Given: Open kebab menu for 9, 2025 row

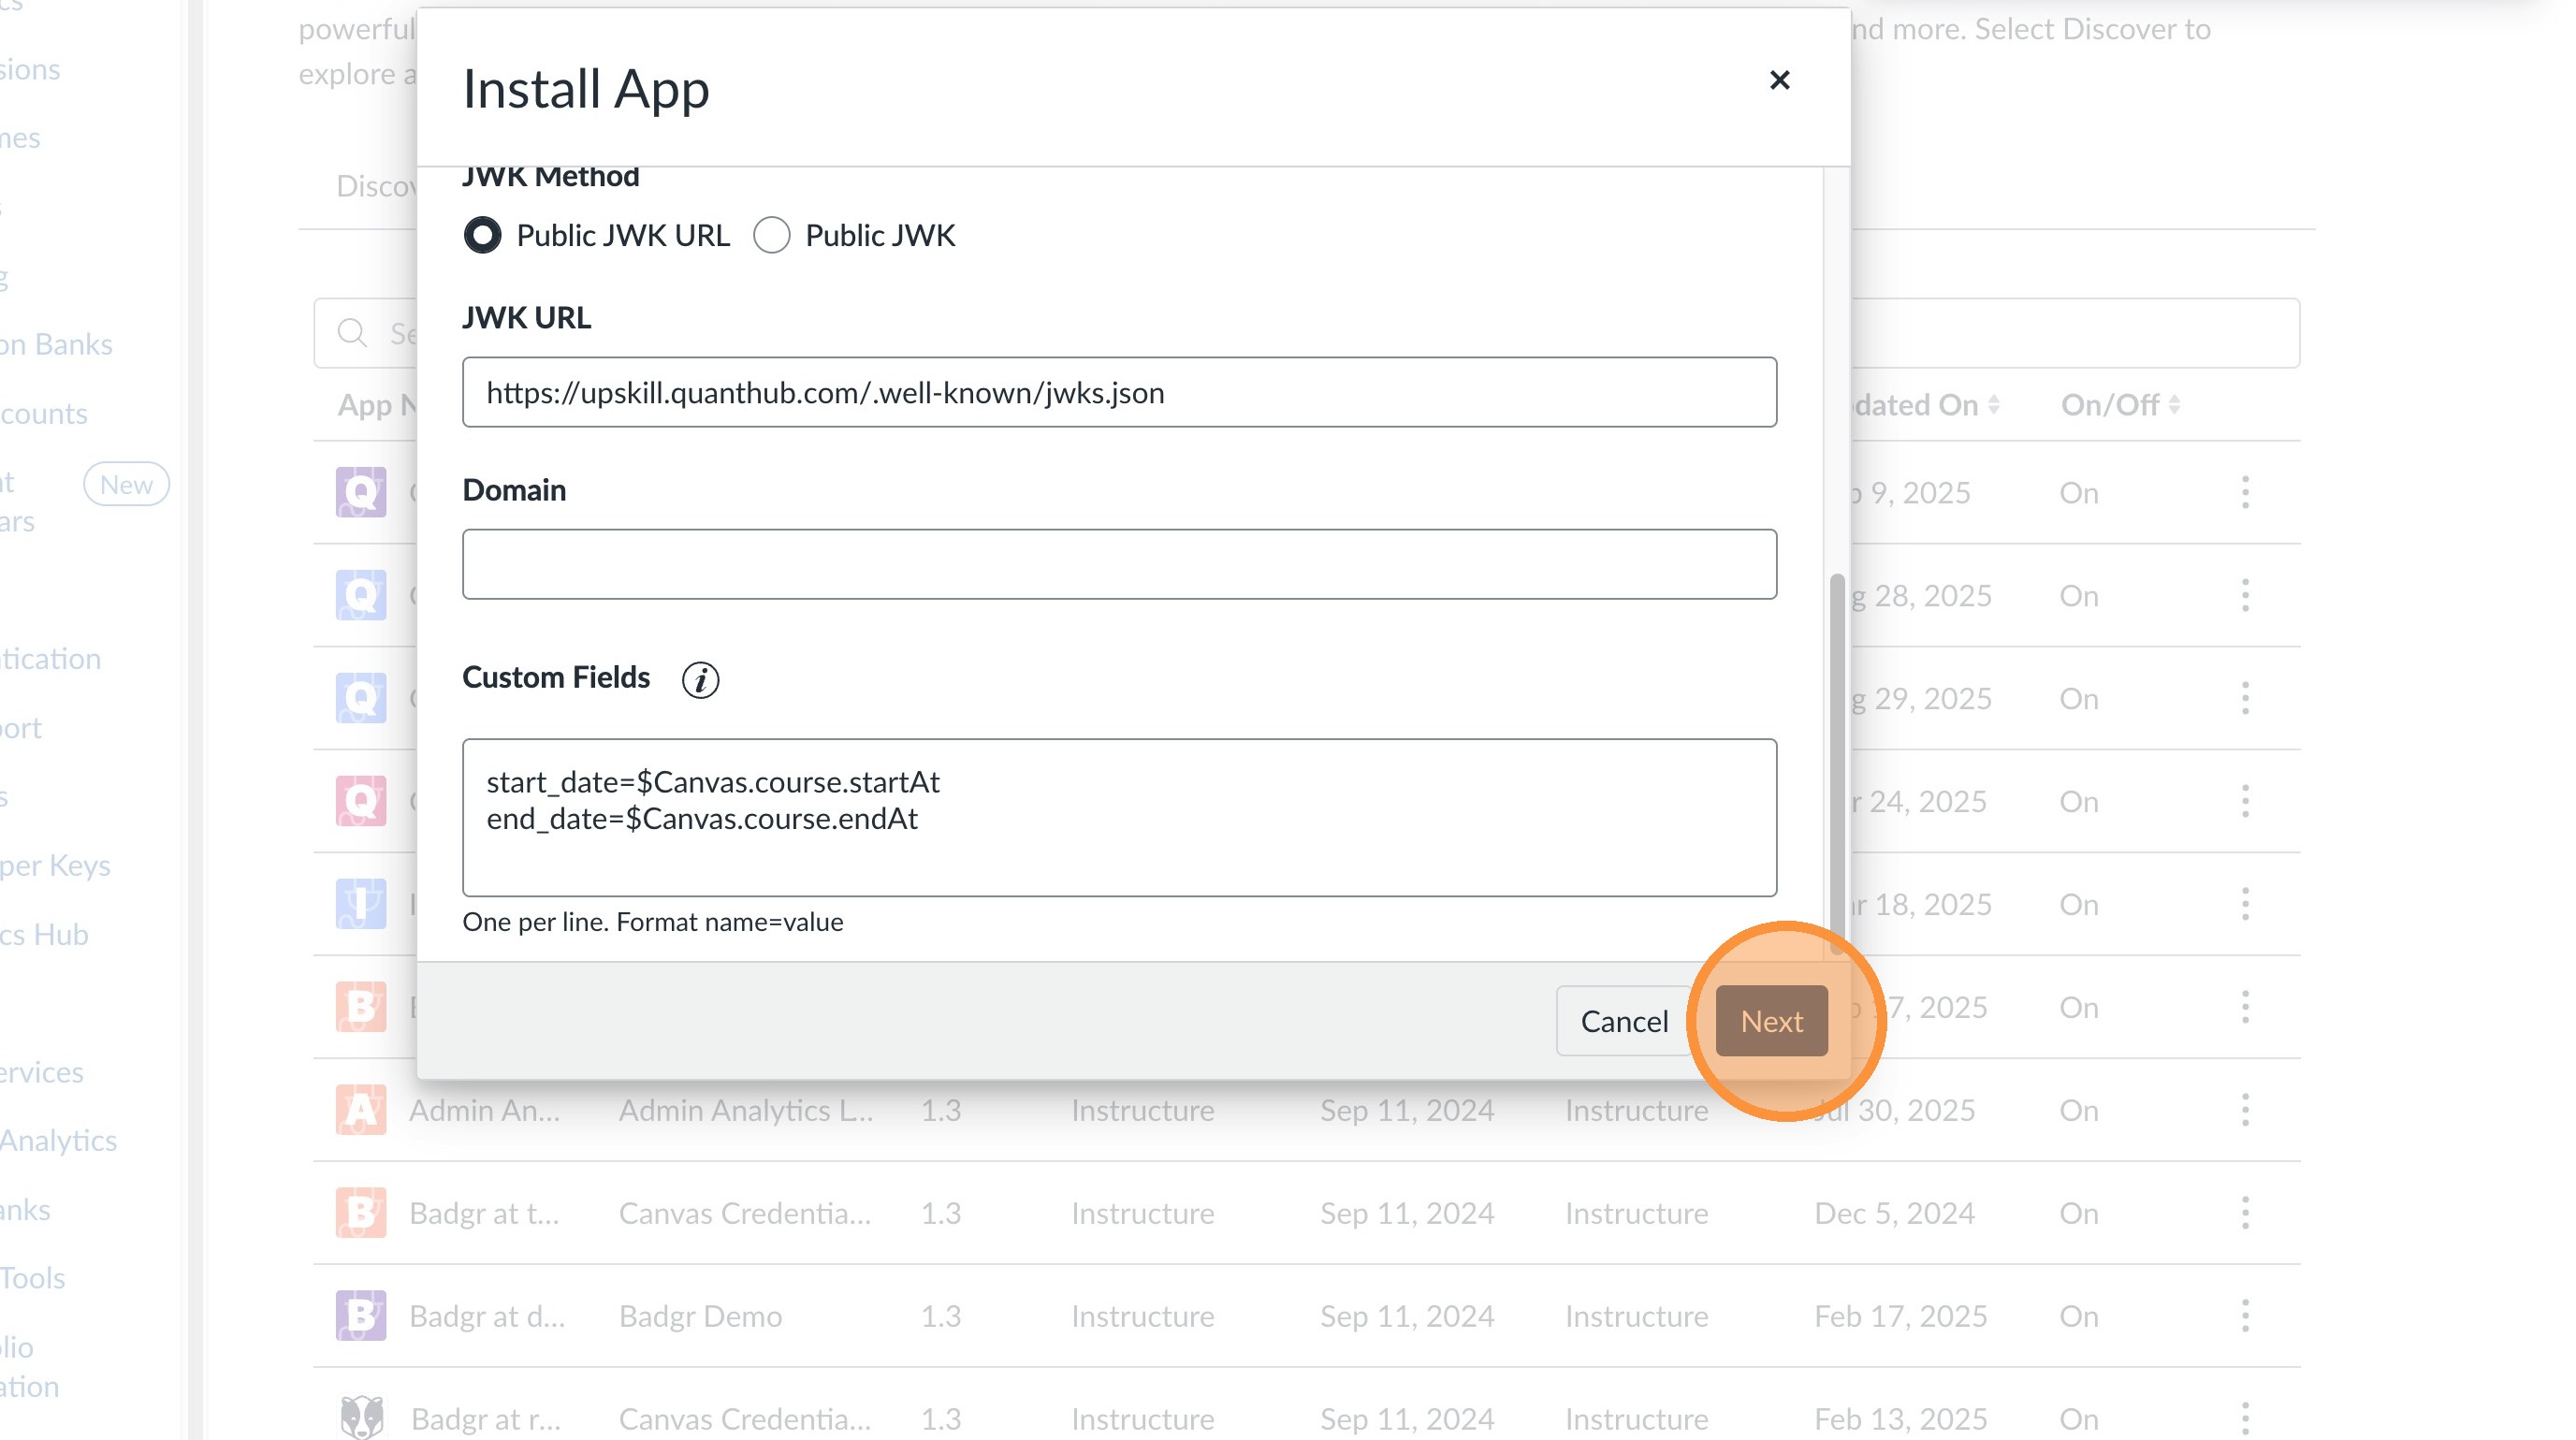Looking at the screenshot, I should pos(2245,492).
